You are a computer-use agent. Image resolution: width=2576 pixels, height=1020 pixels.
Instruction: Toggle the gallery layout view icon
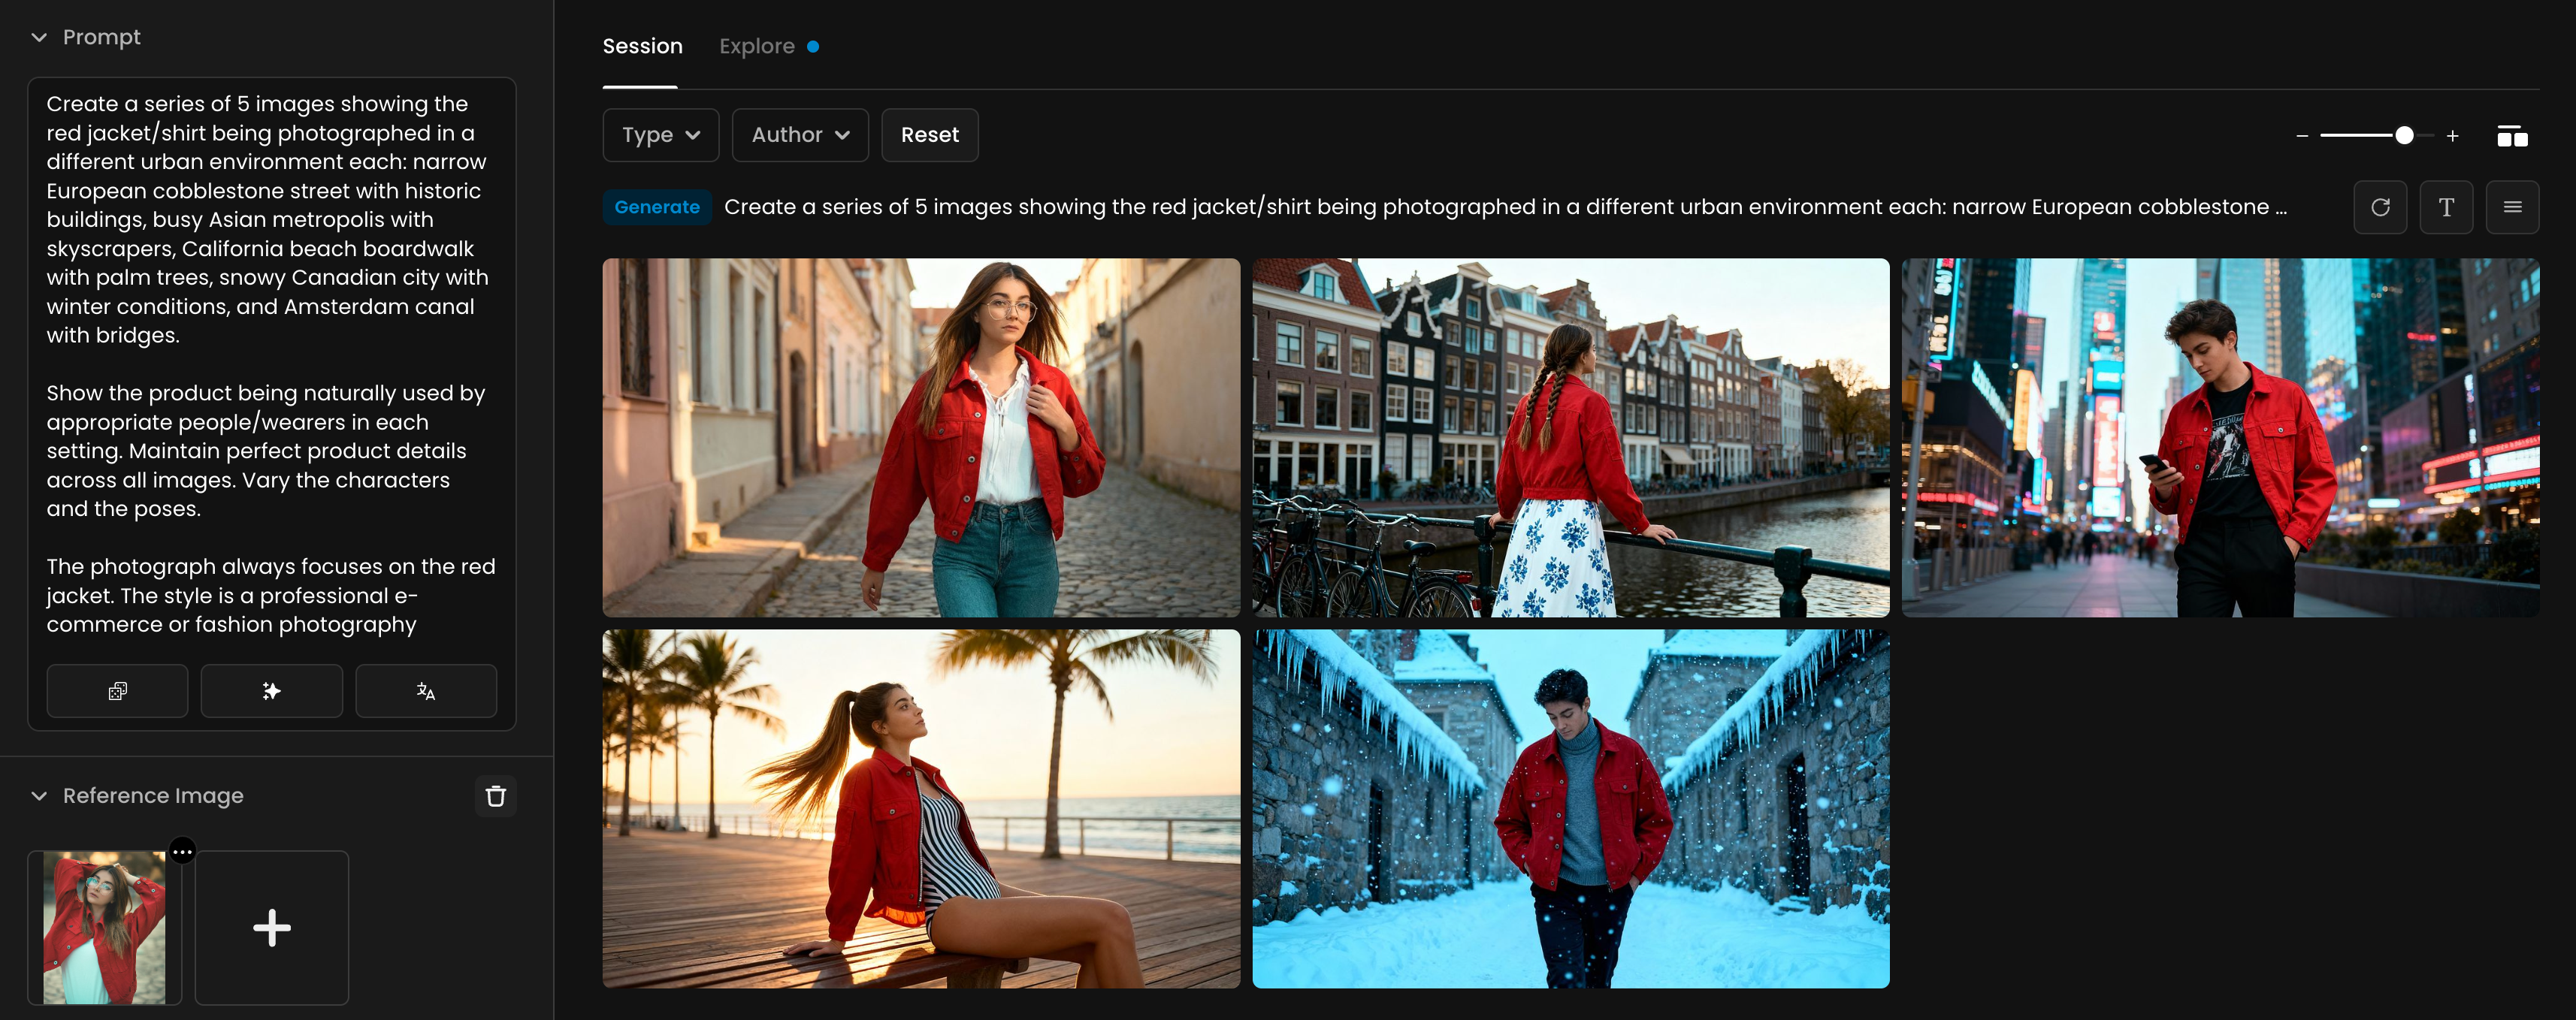pos(2511,136)
